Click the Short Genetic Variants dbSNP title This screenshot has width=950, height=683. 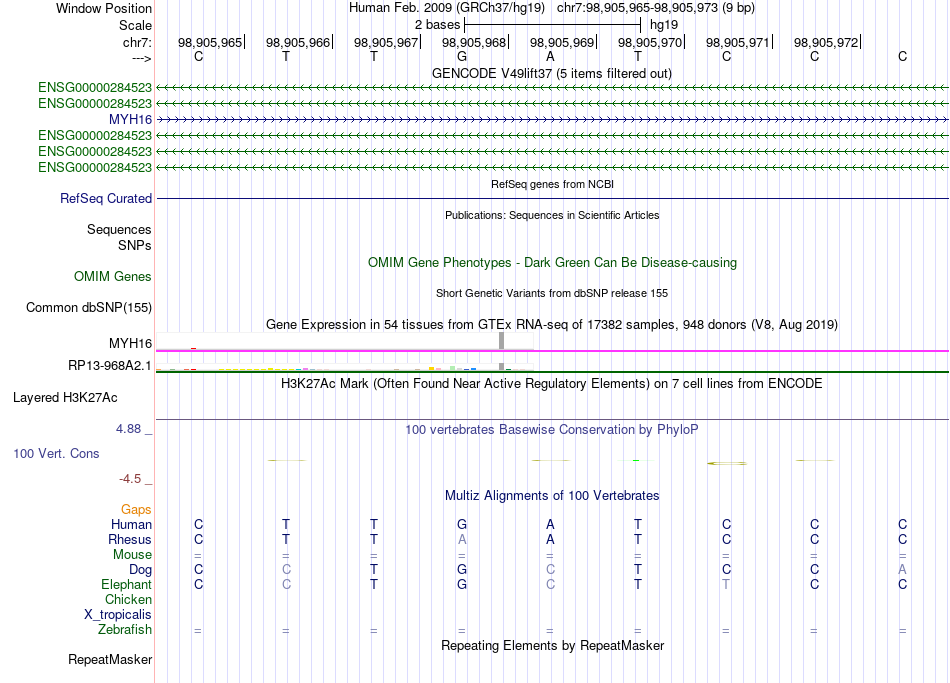pos(552,293)
